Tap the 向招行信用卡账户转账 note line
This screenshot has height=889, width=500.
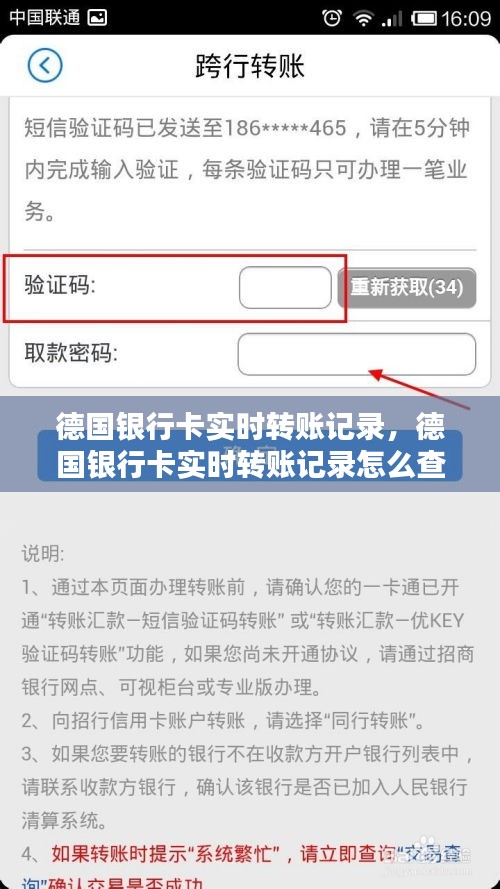[223, 721]
